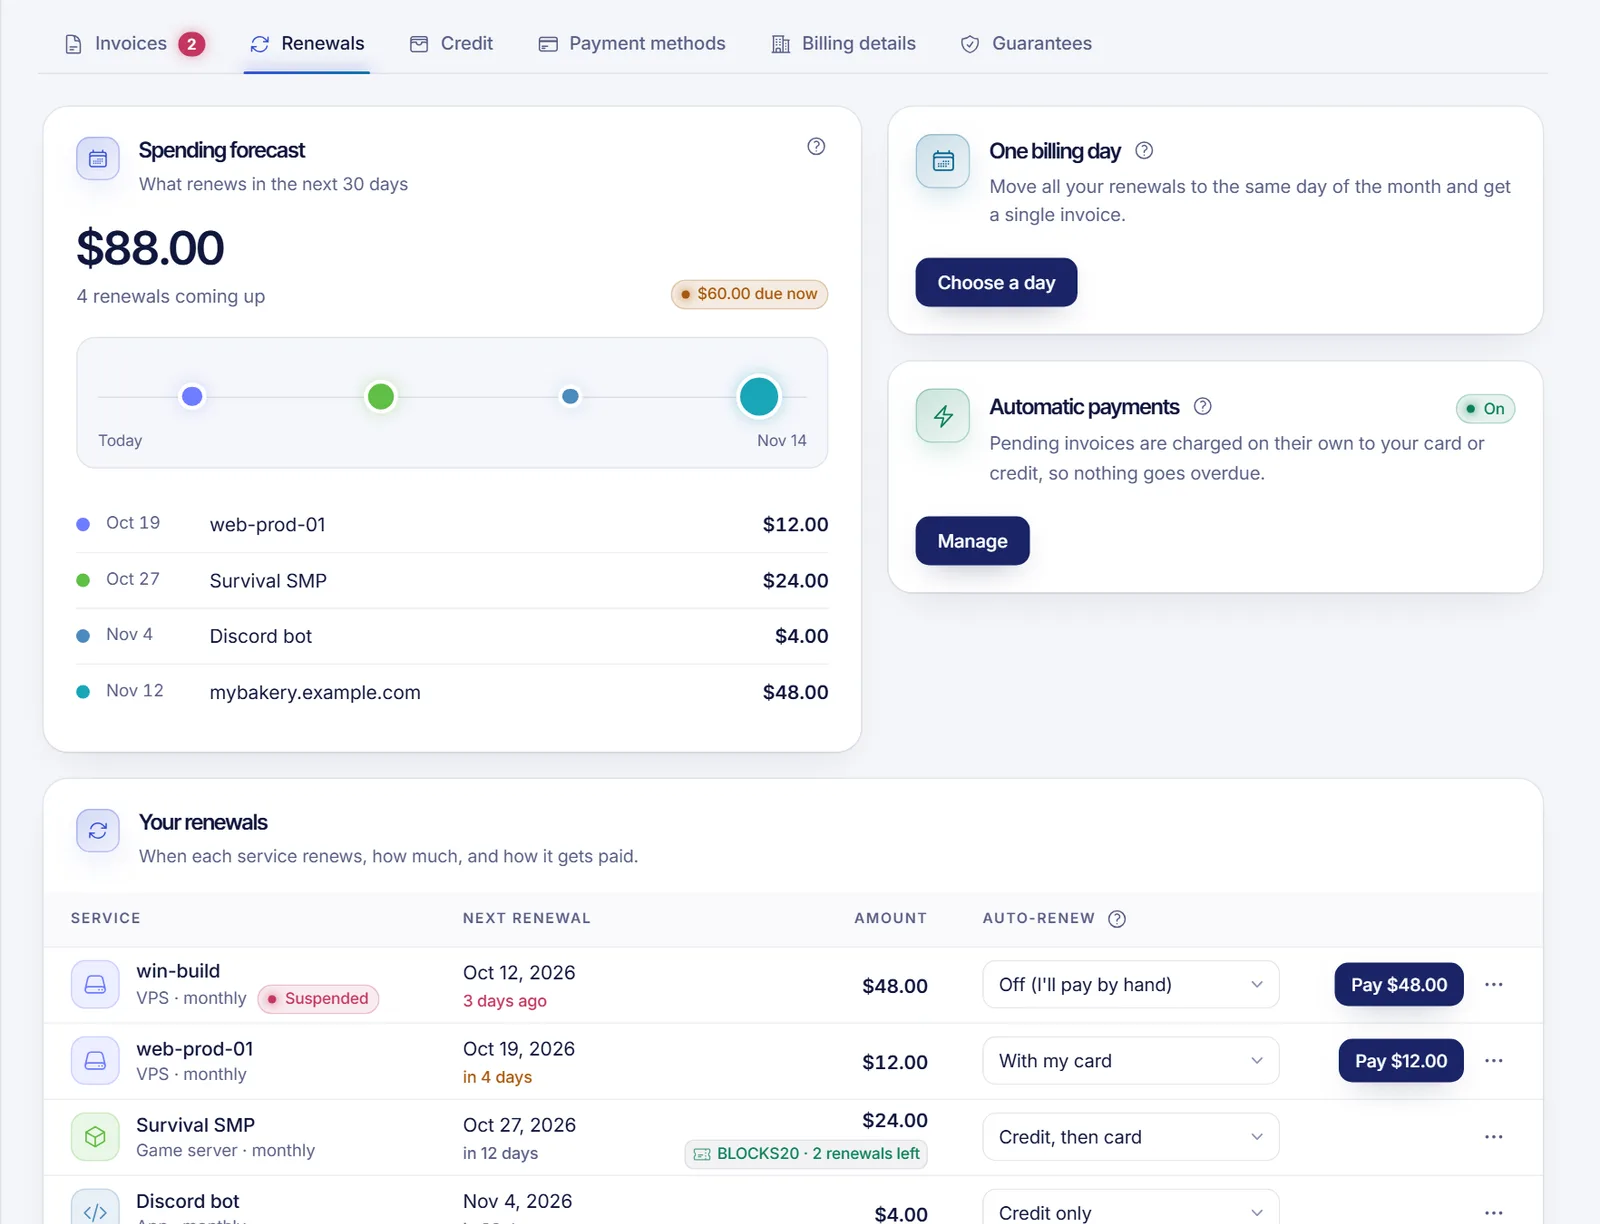The width and height of the screenshot is (1600, 1224).
Task: Click the Invoices badge showing 2
Action: [x=192, y=44]
